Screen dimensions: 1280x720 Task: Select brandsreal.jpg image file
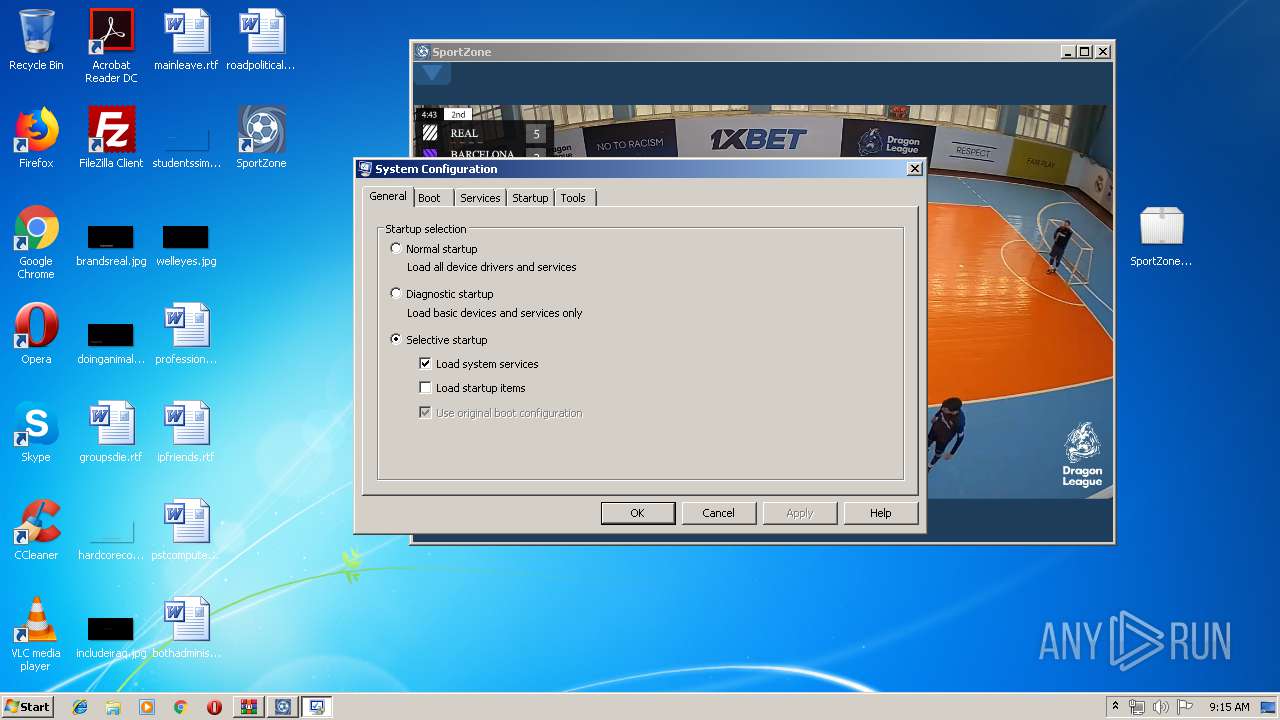pyautogui.click(x=111, y=244)
